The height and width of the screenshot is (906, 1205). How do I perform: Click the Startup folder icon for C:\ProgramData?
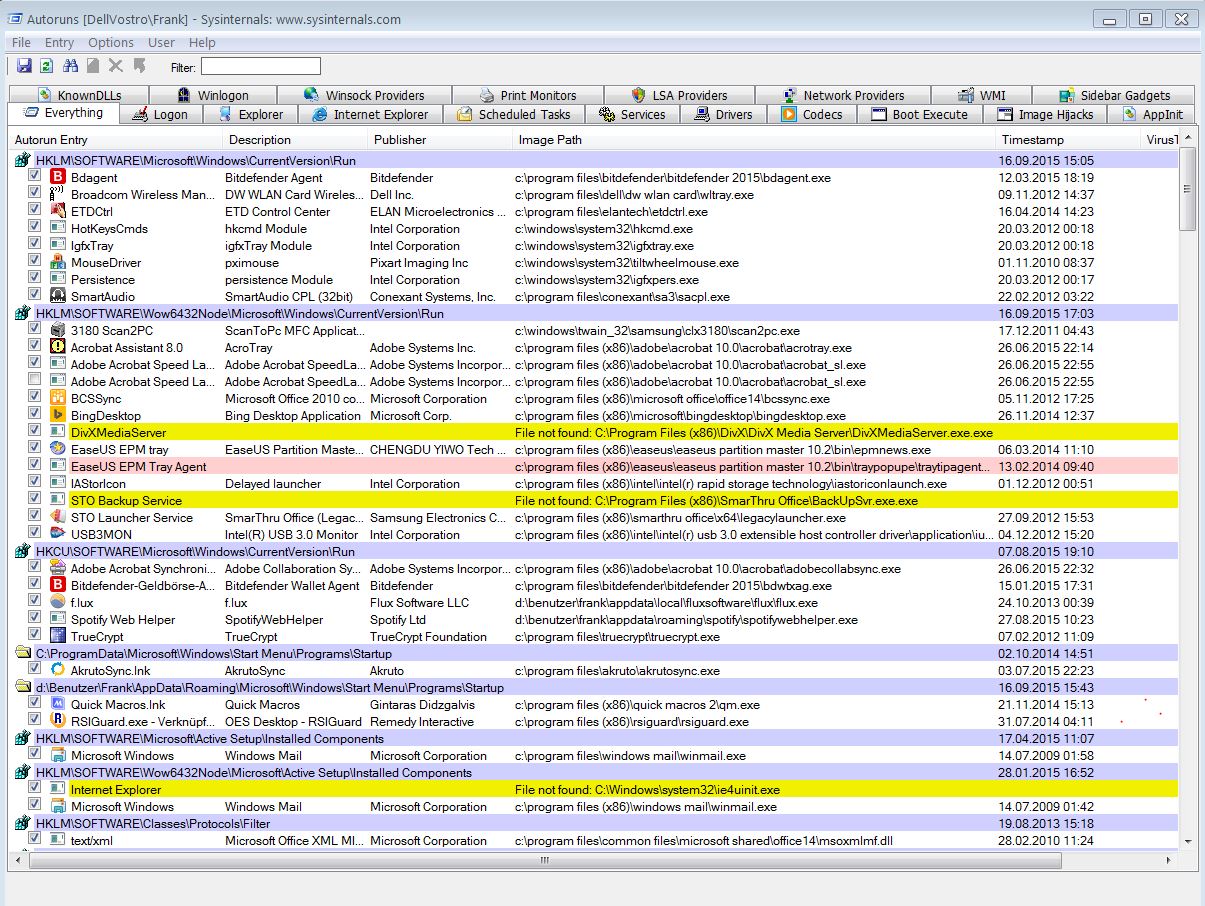23,654
